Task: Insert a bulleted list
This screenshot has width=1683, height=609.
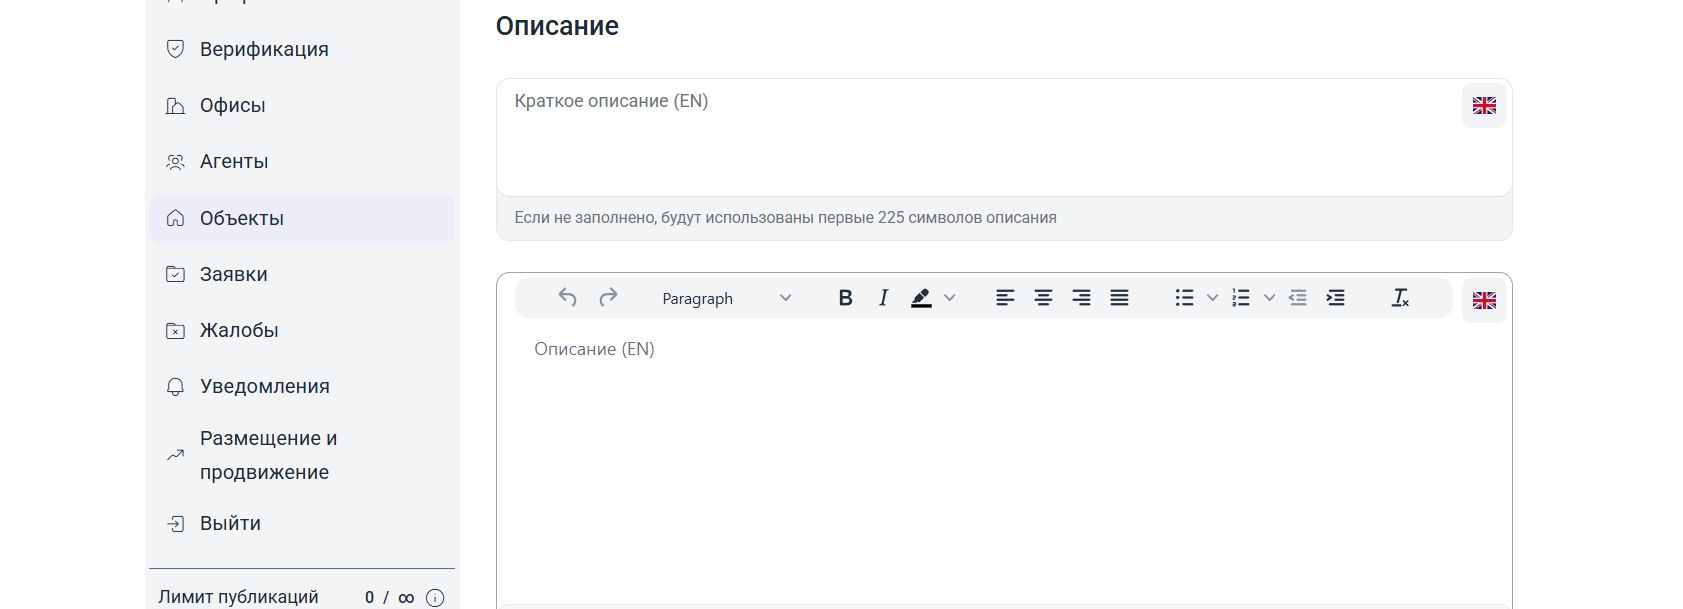Action: 1184,298
